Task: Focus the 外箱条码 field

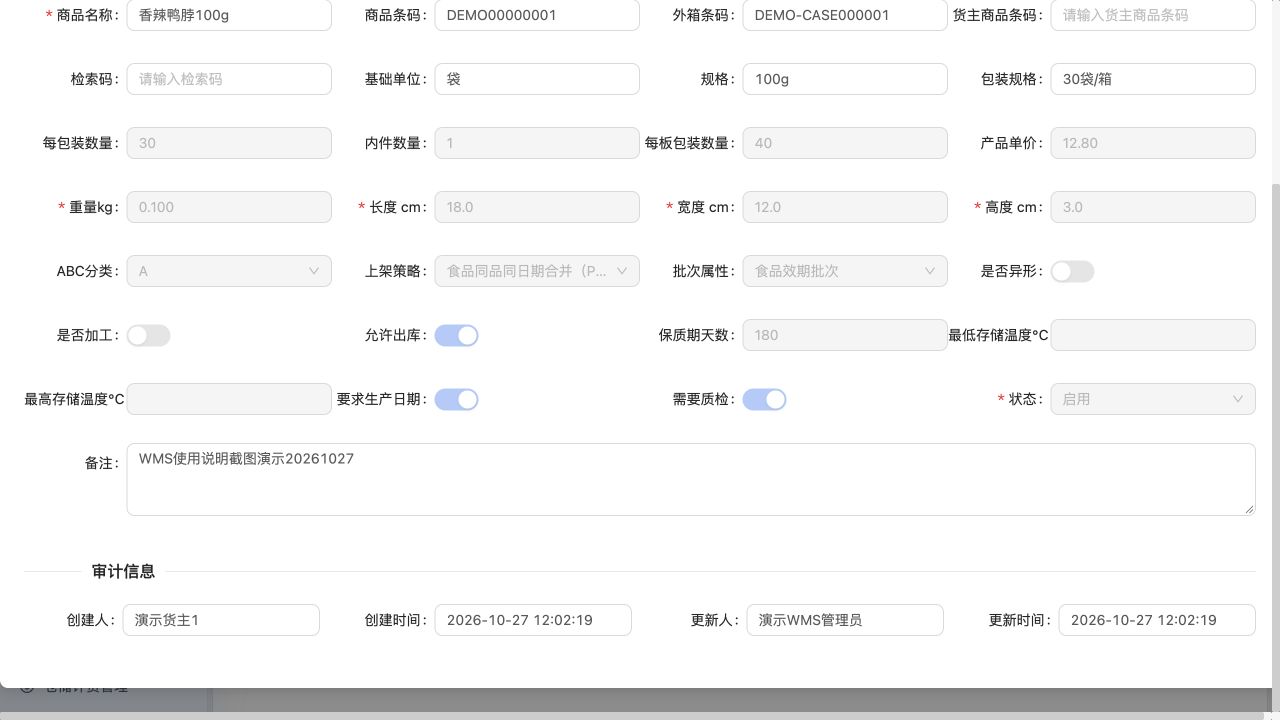Action: click(845, 15)
